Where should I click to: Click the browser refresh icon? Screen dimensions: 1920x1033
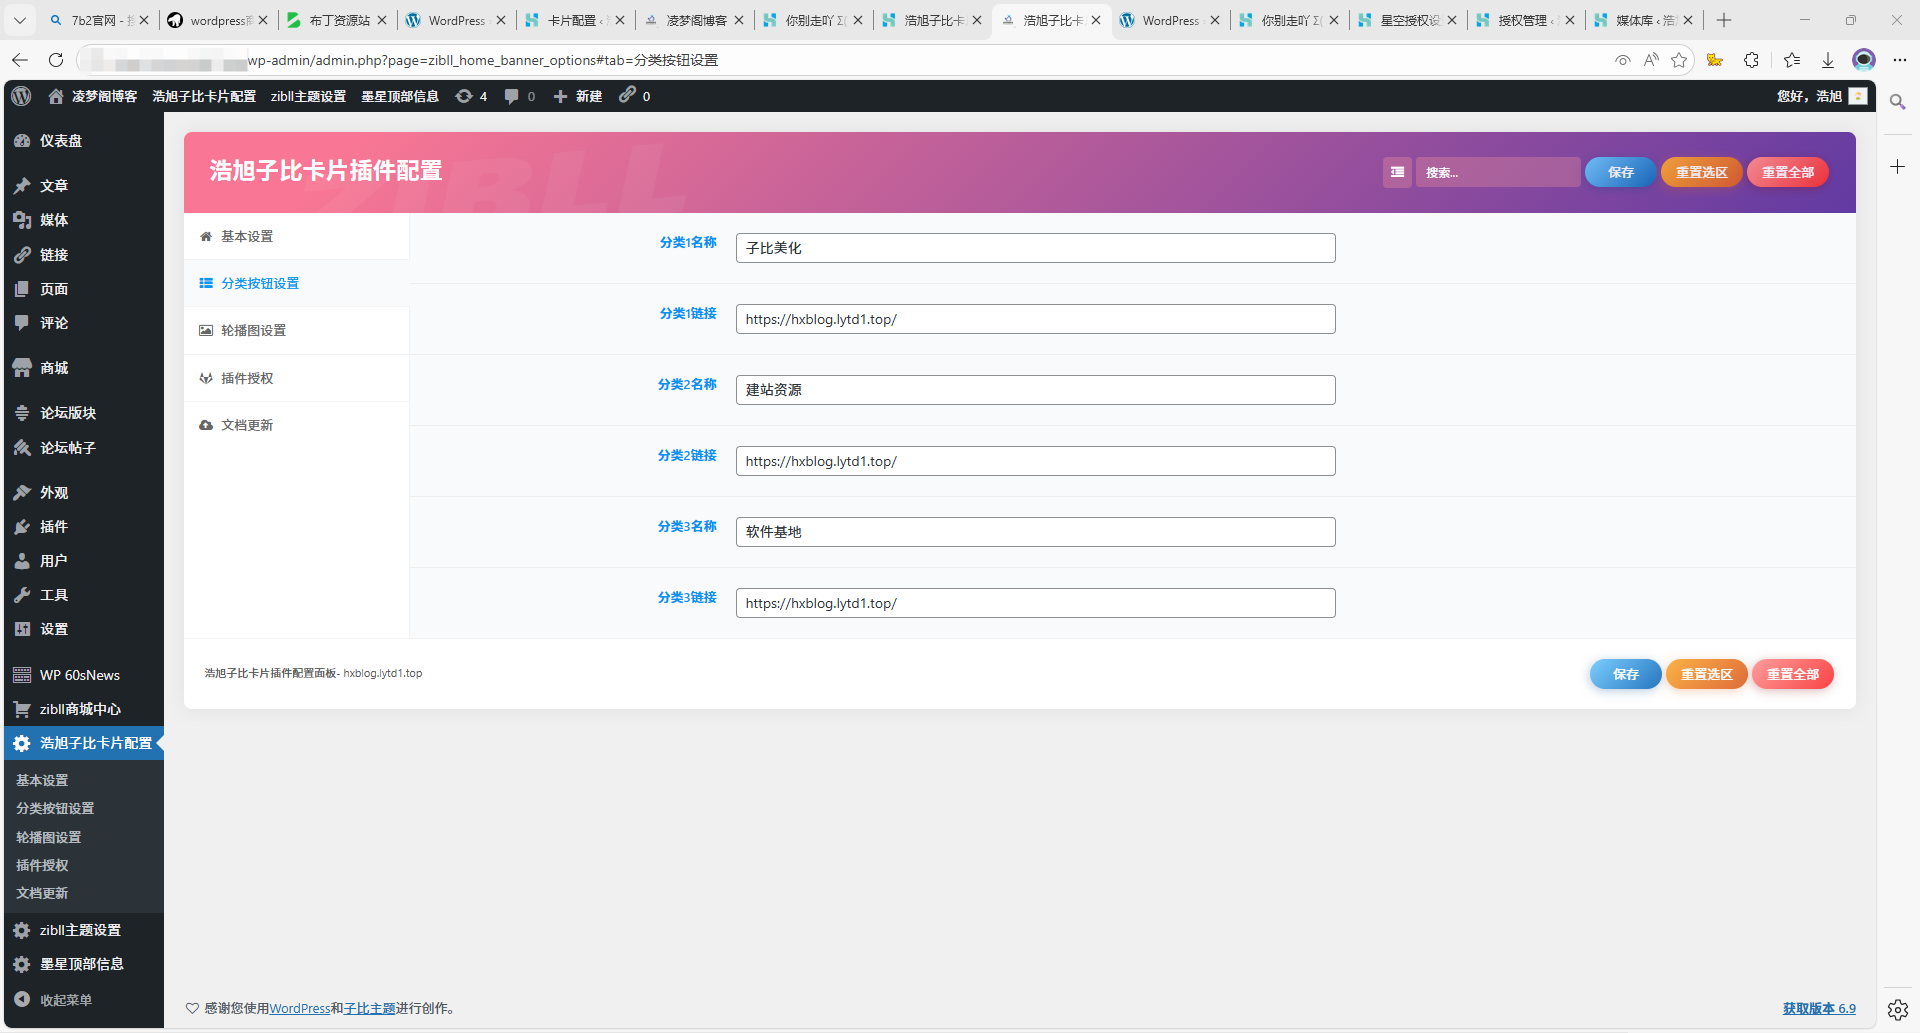pyautogui.click(x=56, y=60)
